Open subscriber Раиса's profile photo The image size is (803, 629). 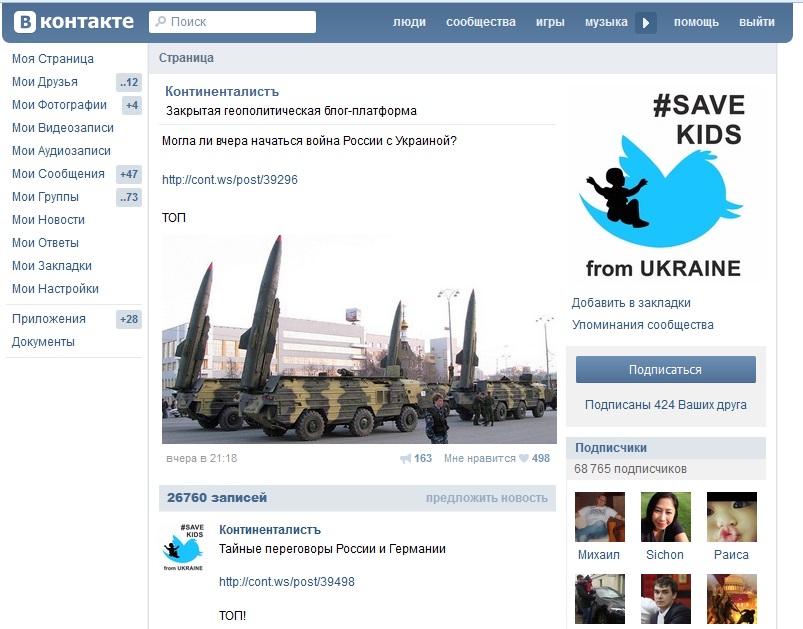pos(731,517)
